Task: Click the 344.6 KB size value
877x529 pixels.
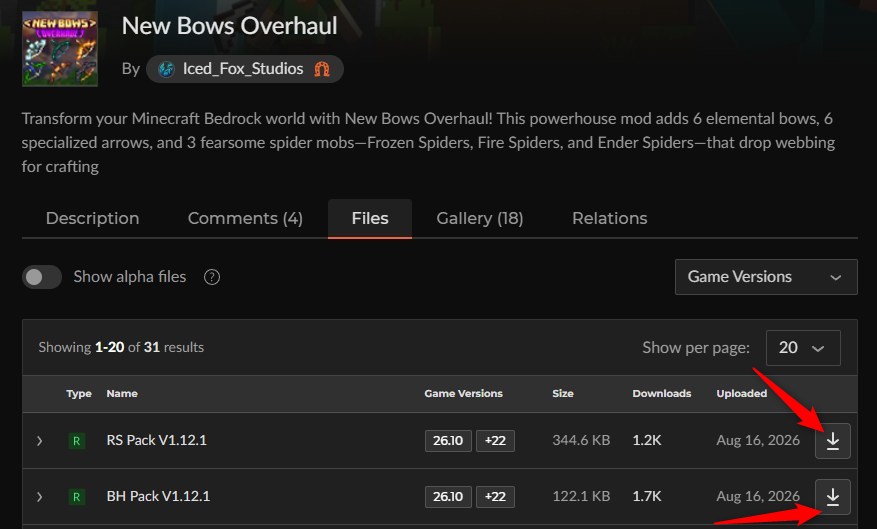Action: 581,441
